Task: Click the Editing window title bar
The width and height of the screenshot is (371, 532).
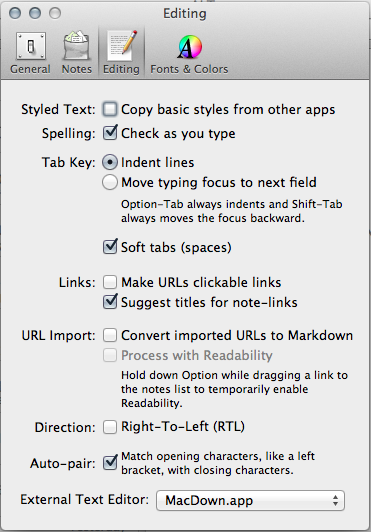Action: pos(185,14)
